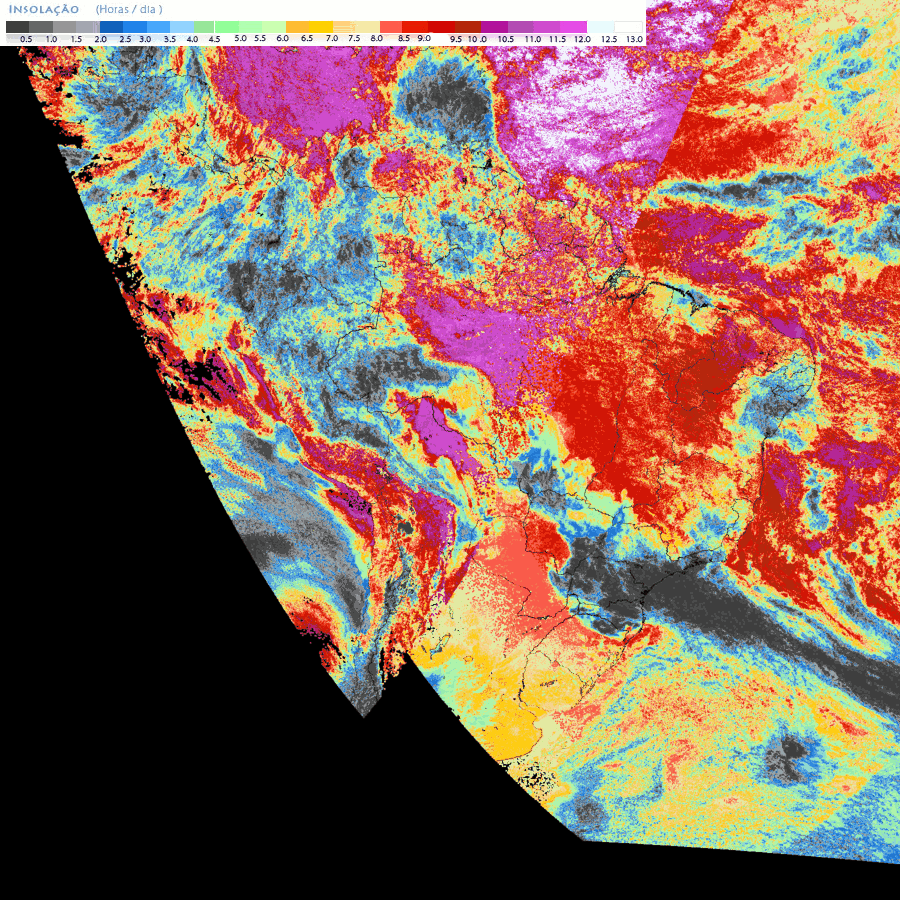This screenshot has width=900, height=900.
Task: Choose the brownish-red swatch above 10.0
Action: coord(468,27)
